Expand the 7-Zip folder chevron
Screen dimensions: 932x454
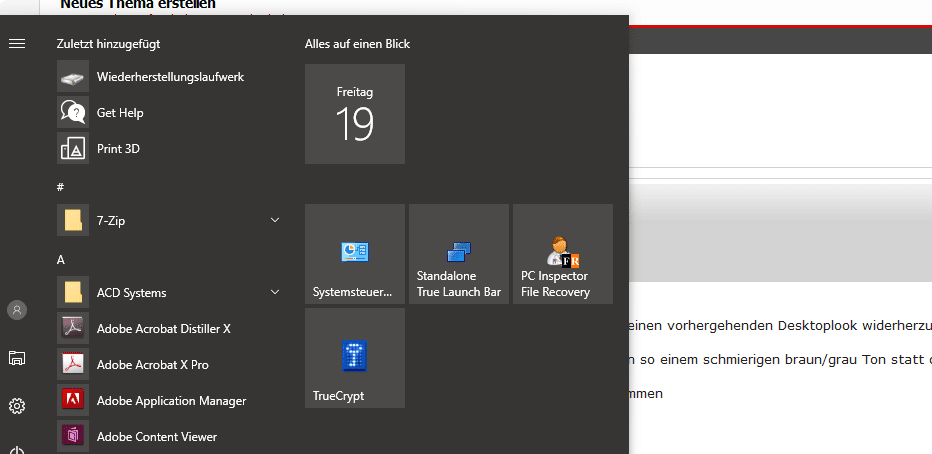(275, 220)
